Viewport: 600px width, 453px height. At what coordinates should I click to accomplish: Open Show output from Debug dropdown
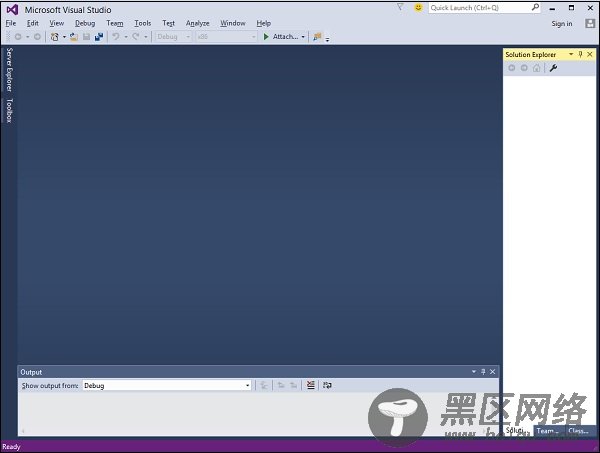247,385
